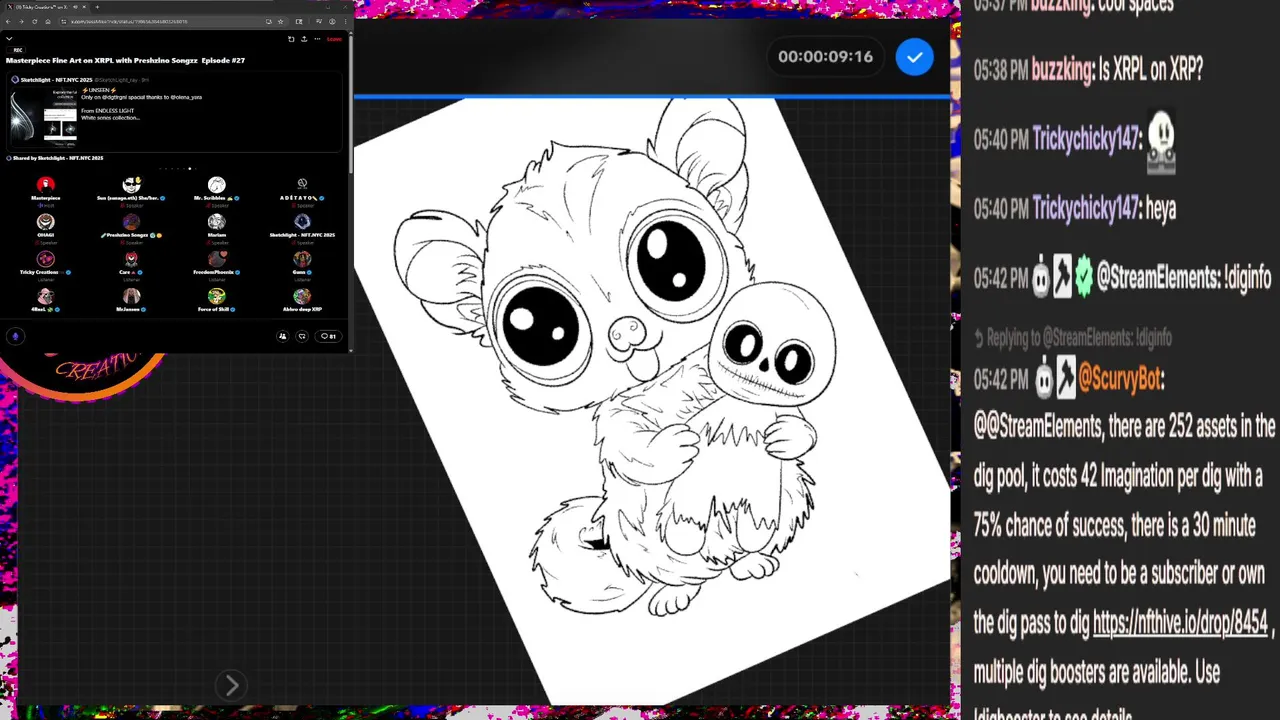Mute the tab via the speaker icon
Viewport: 1280px width, 720px height.
point(75,7)
